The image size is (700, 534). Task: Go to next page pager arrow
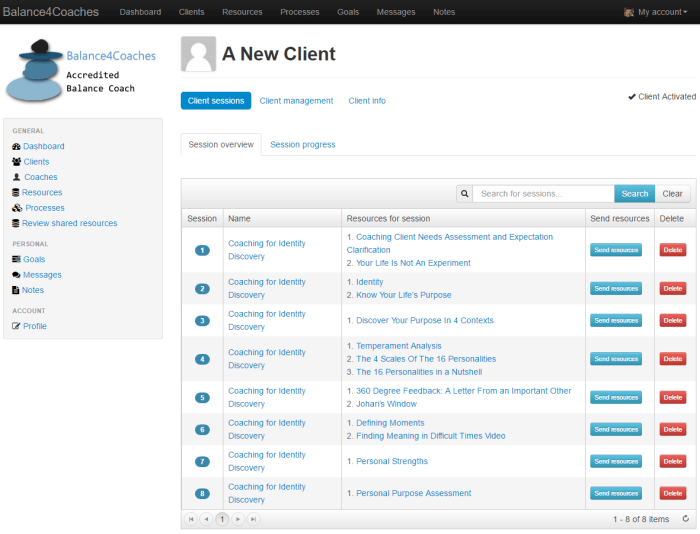click(x=238, y=519)
